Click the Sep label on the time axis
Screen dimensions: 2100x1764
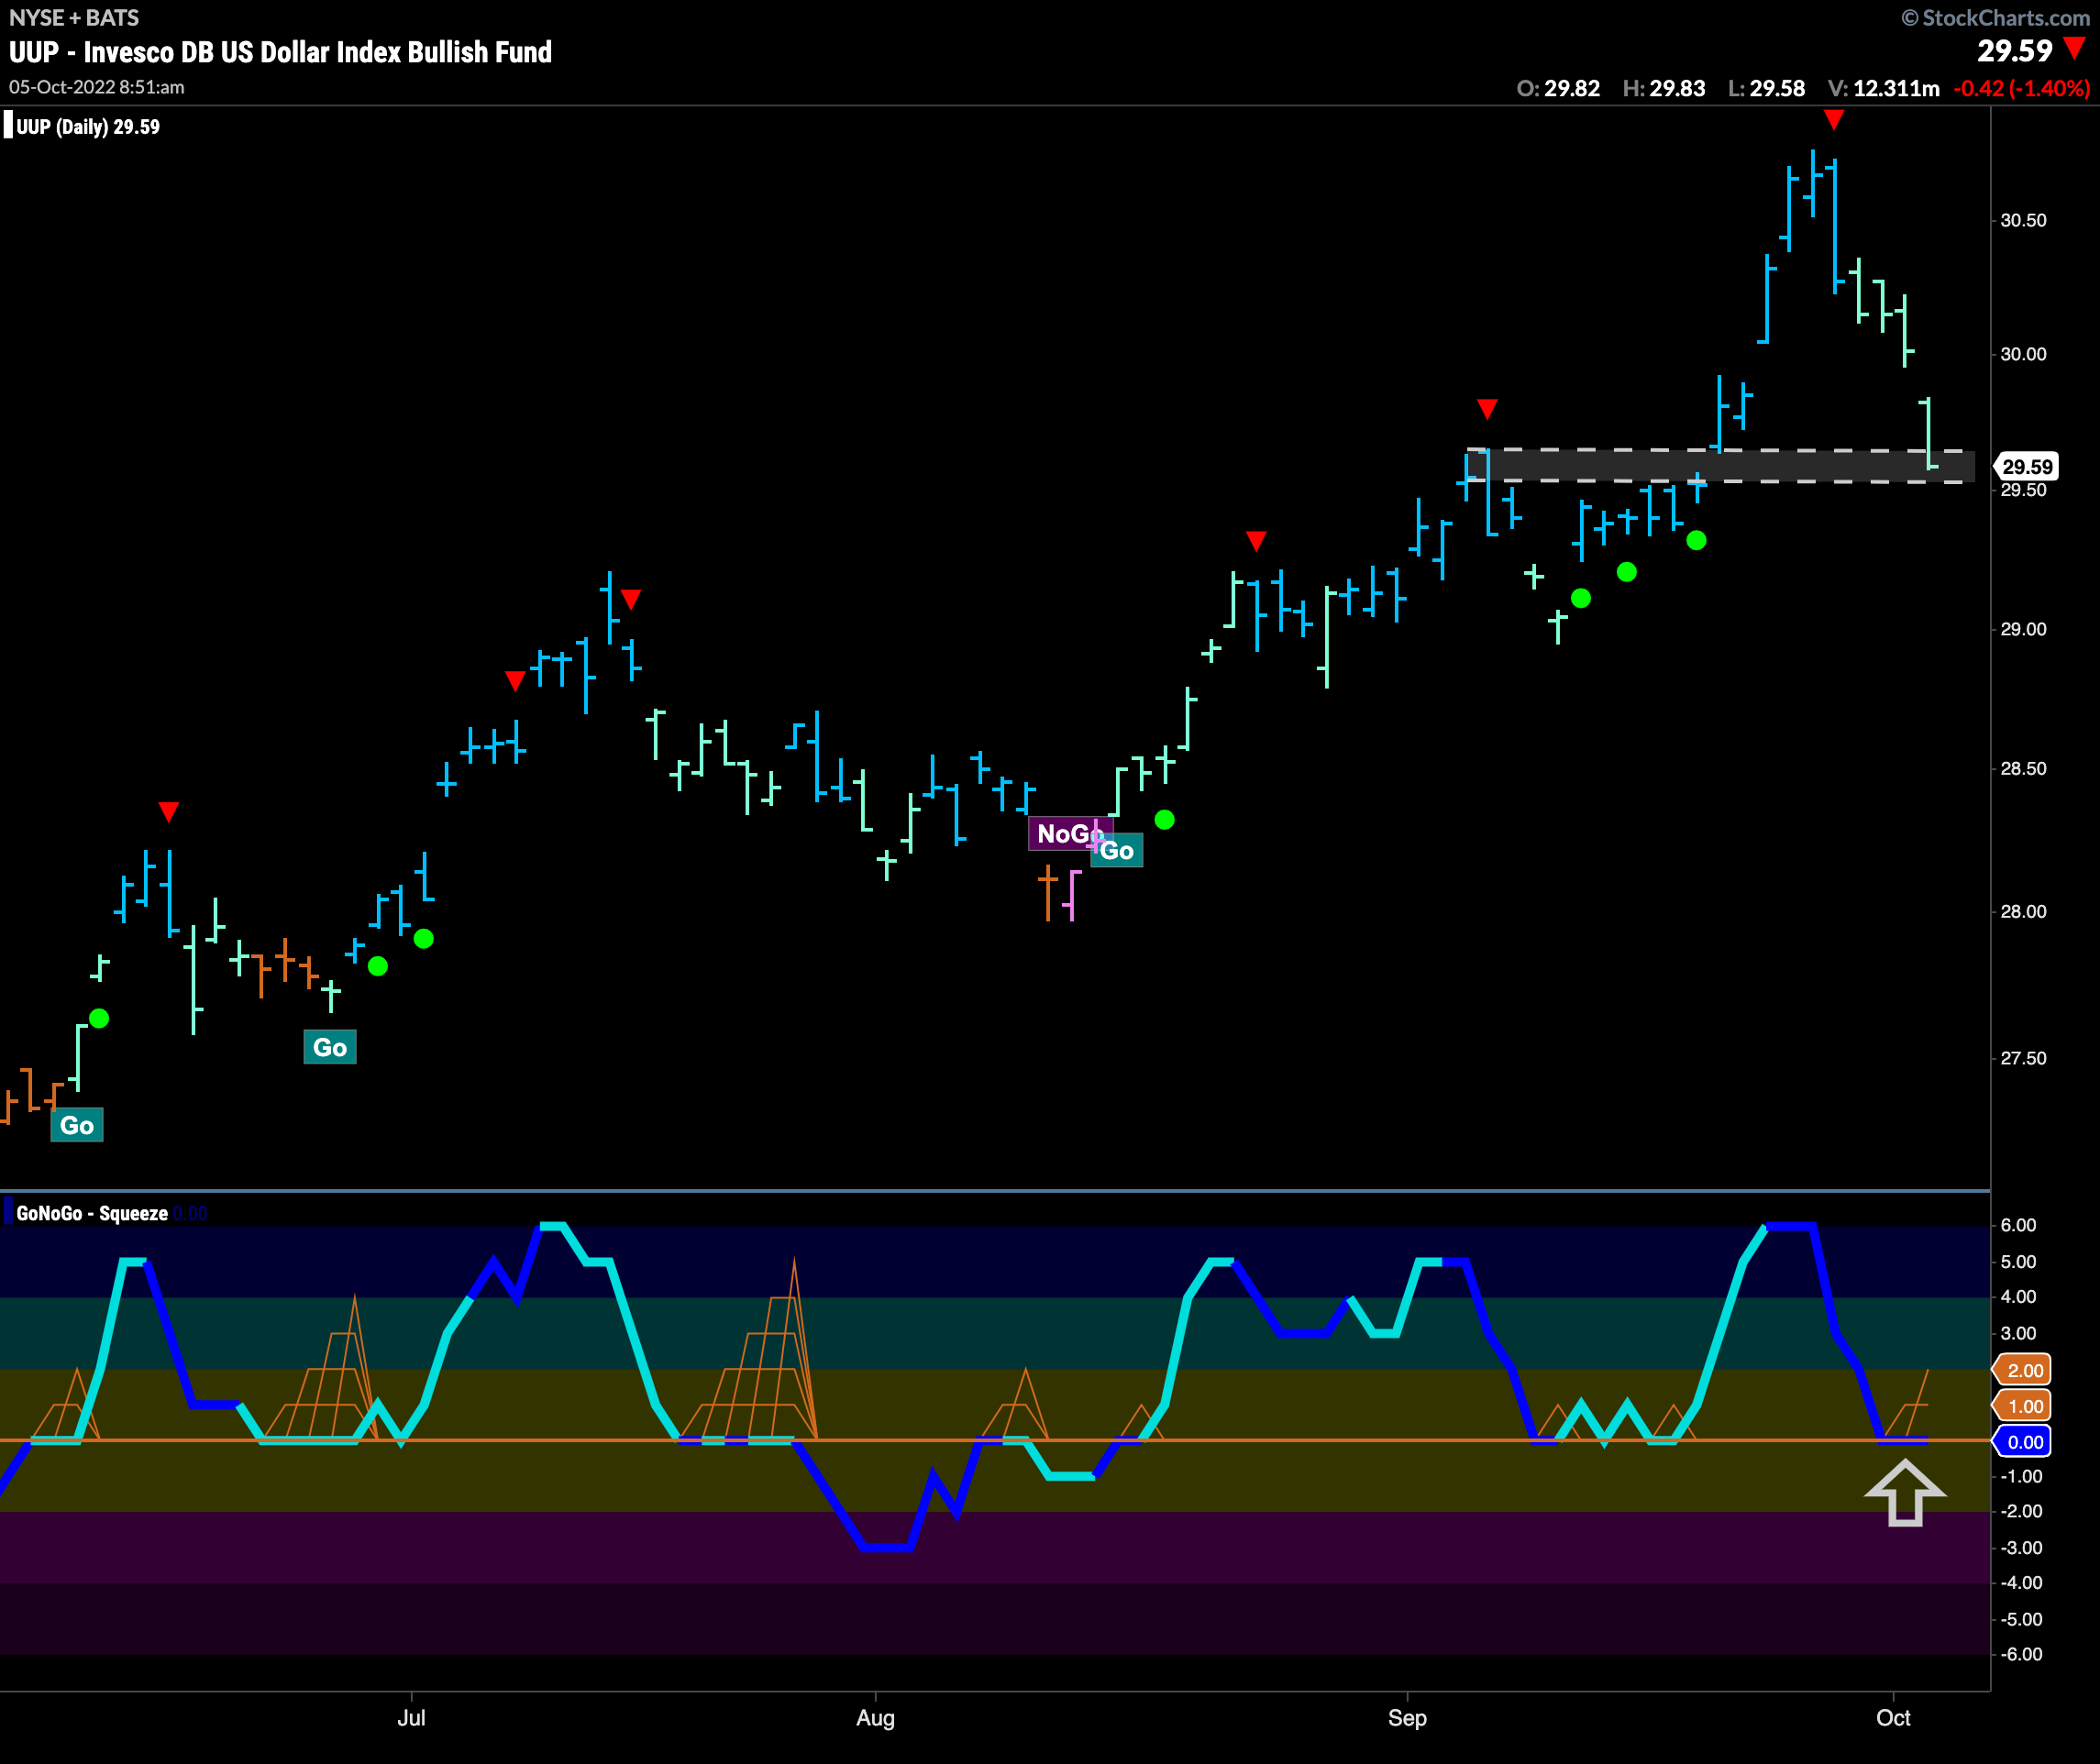[1407, 1718]
